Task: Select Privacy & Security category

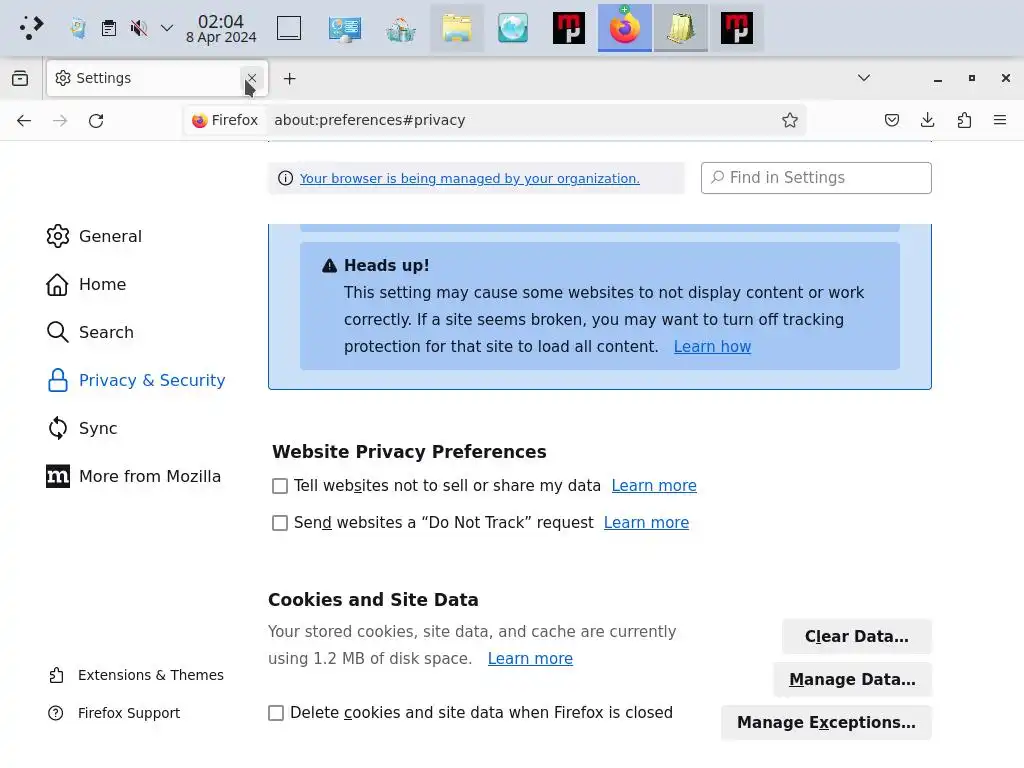Action: [x=136, y=380]
